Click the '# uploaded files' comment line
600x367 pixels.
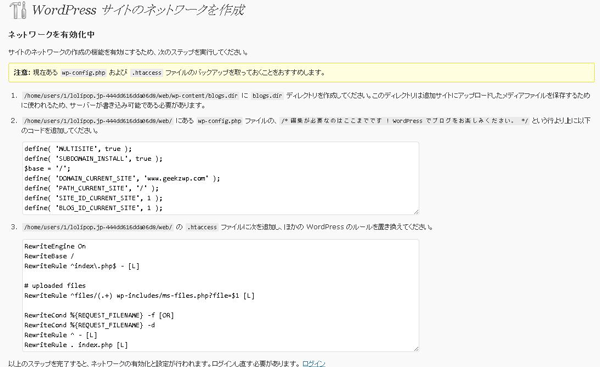point(55,286)
